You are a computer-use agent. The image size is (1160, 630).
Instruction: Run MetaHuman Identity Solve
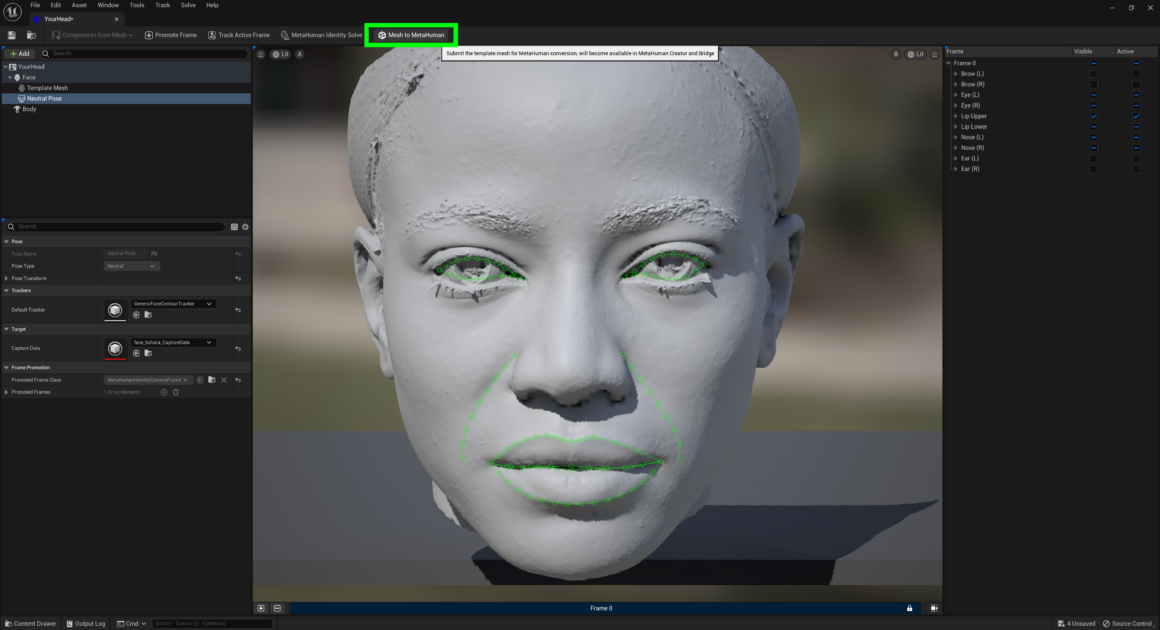pos(322,35)
